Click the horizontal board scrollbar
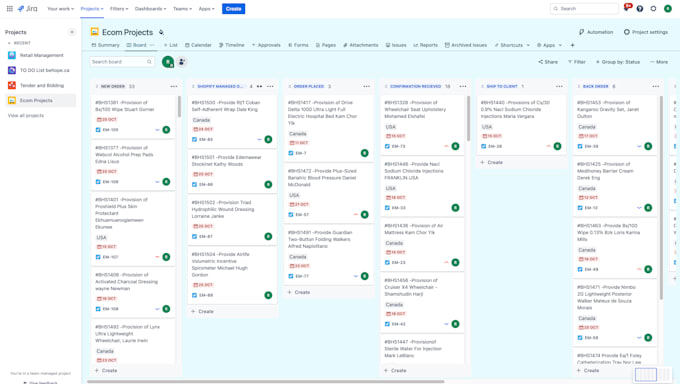 (x=265, y=382)
